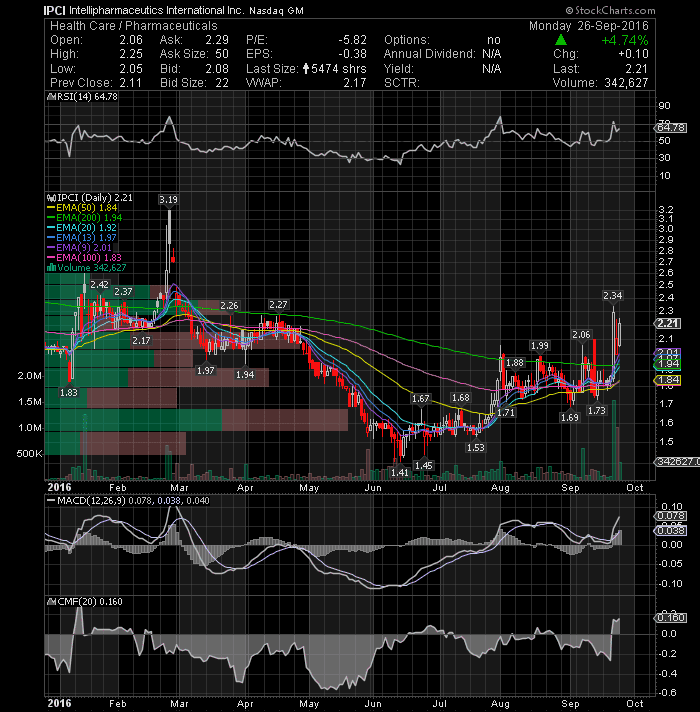Click the IPCI ticker symbol in the header

click(54, 10)
